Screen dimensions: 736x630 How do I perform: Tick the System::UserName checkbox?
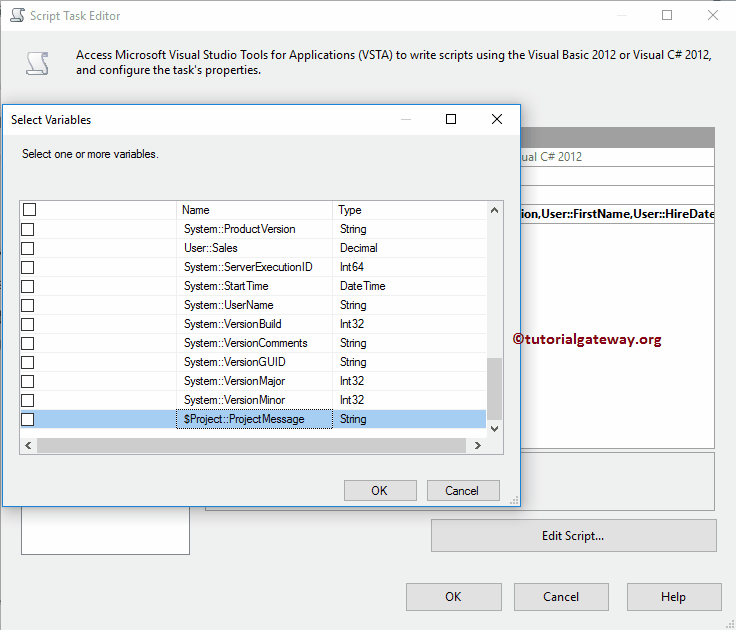coord(28,305)
